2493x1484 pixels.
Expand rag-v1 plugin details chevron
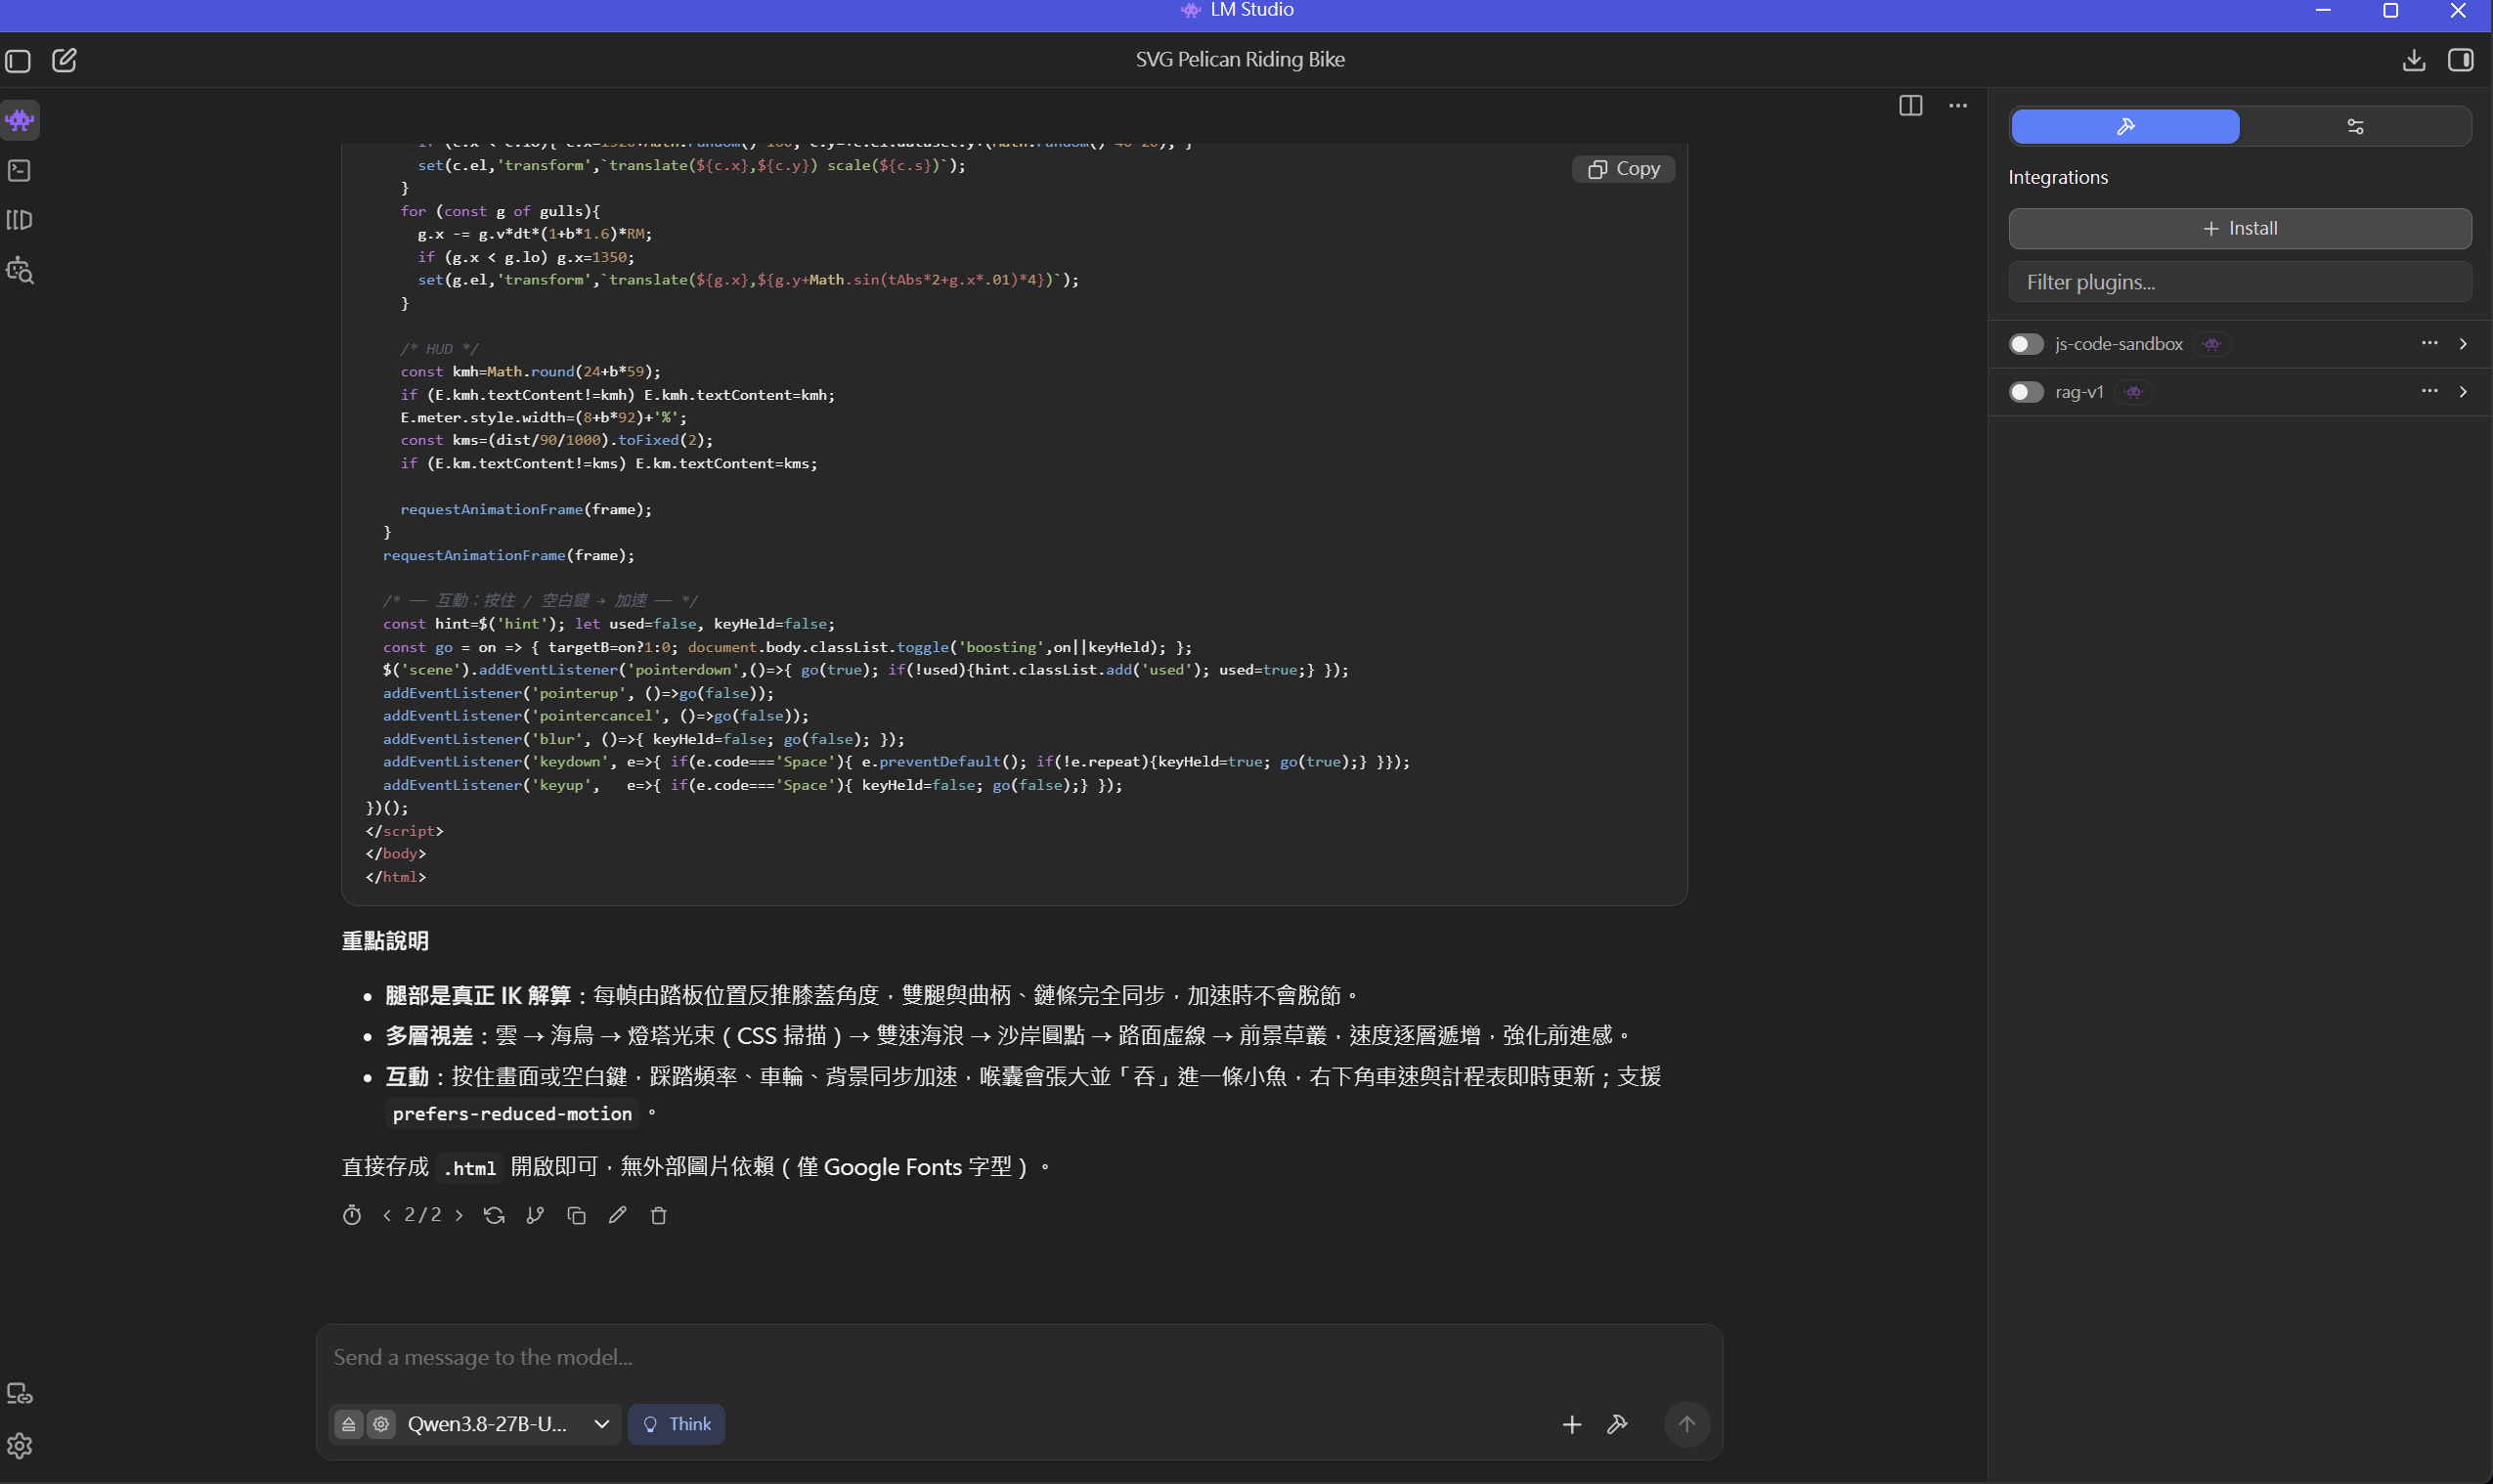[2463, 392]
